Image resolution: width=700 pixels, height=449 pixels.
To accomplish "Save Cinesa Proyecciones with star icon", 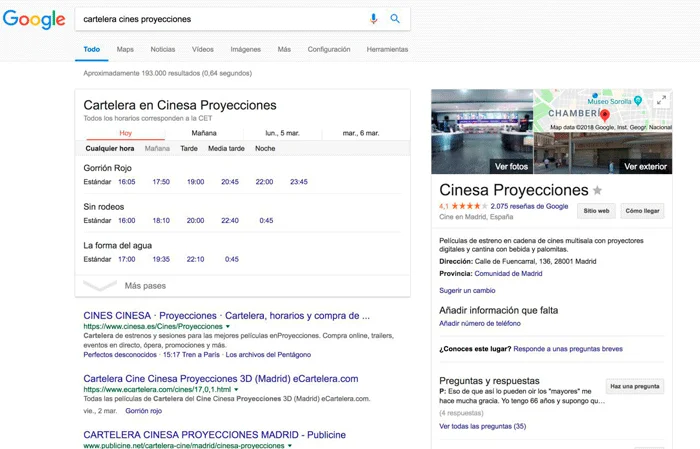I will tap(597, 191).
